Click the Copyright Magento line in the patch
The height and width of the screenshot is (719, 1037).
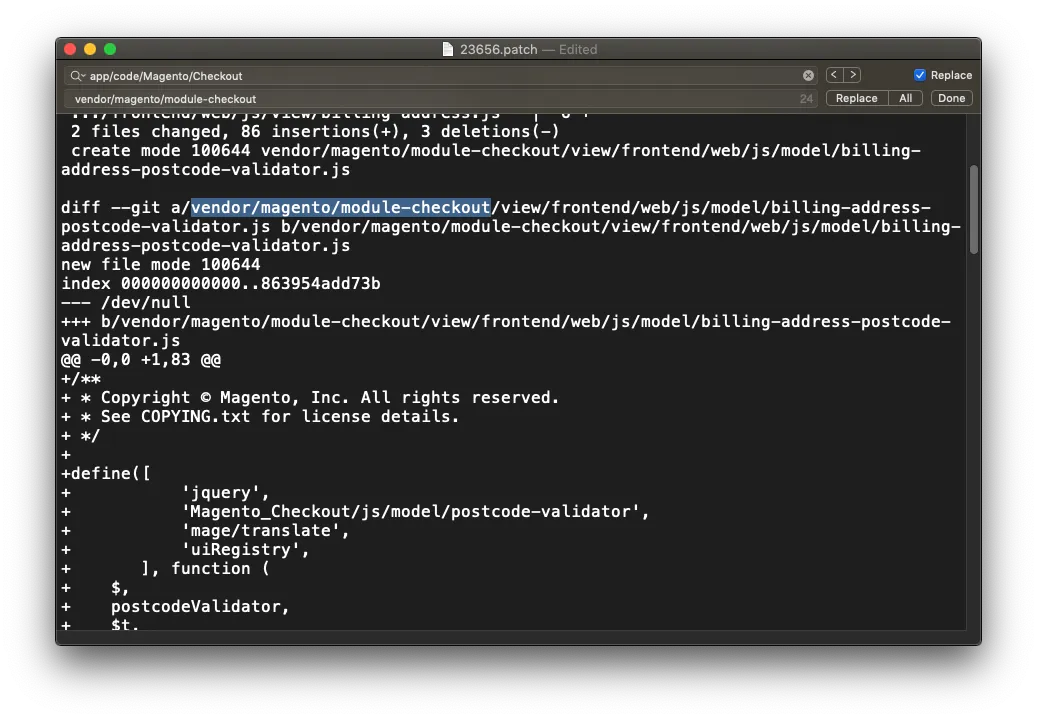click(x=300, y=397)
